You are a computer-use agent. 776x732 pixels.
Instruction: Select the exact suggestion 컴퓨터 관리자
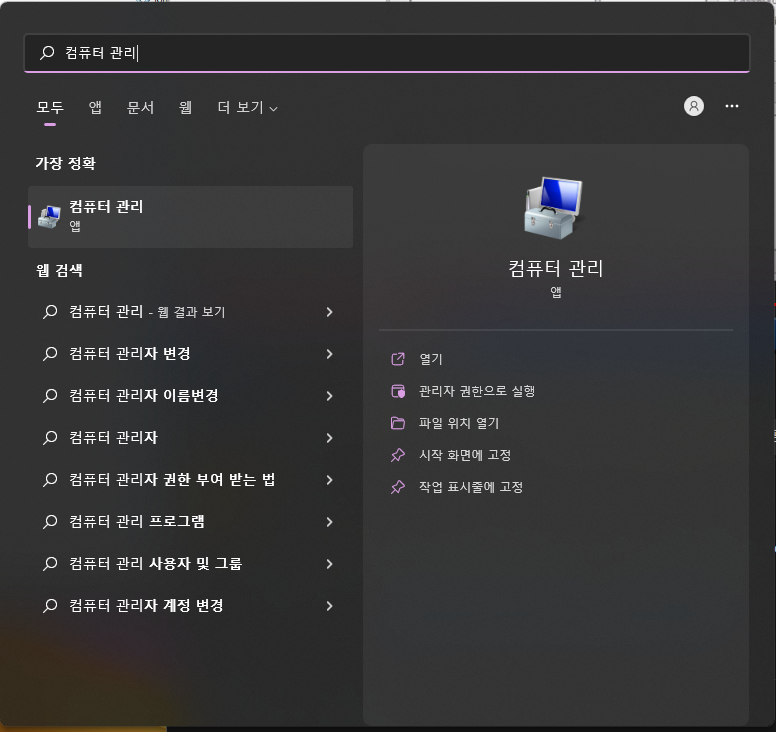191,438
